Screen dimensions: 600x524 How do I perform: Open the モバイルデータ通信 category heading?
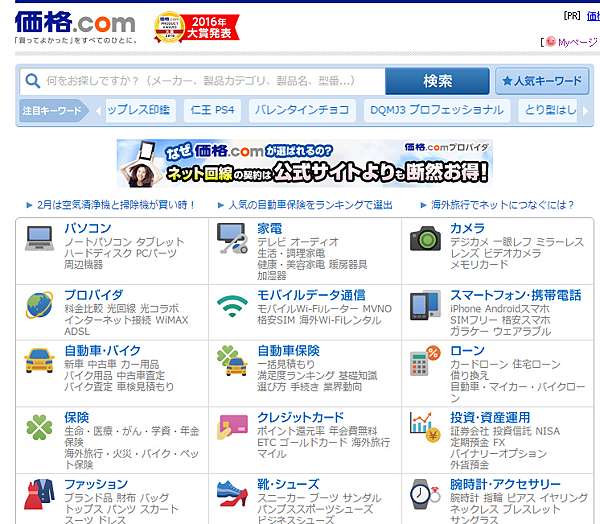[311, 295]
